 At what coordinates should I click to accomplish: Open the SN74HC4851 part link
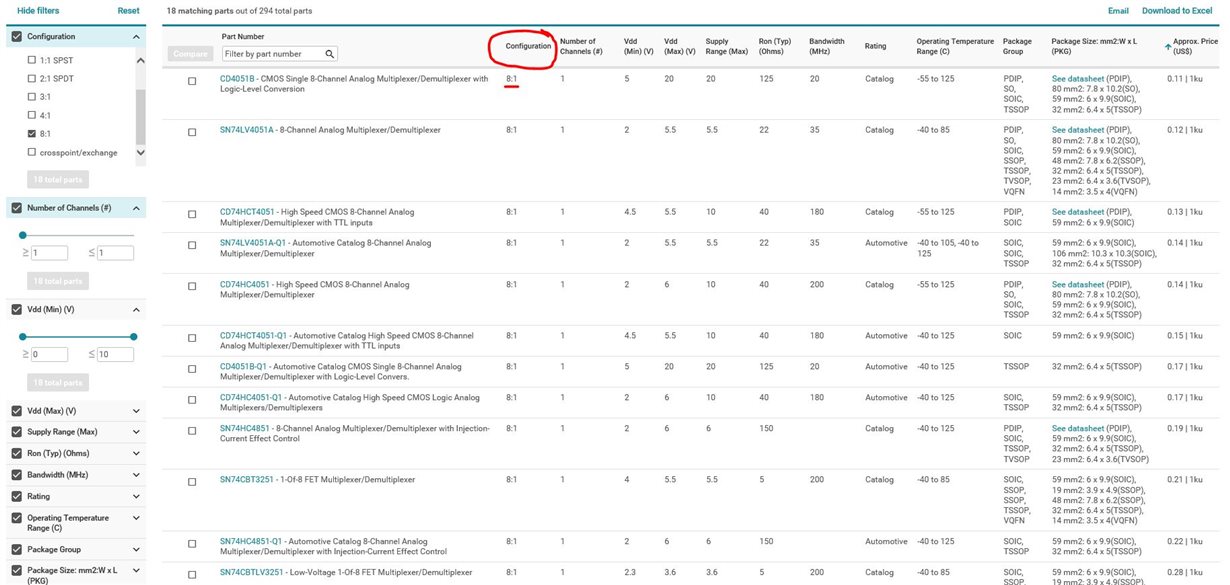[243, 428]
